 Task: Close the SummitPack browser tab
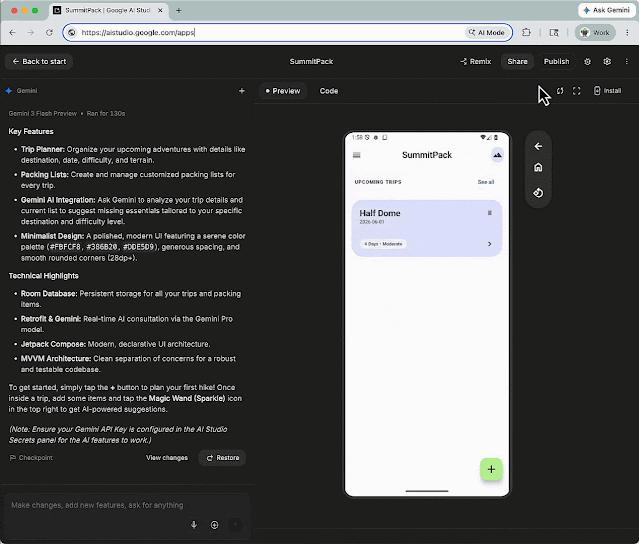pyautogui.click(x=160, y=10)
